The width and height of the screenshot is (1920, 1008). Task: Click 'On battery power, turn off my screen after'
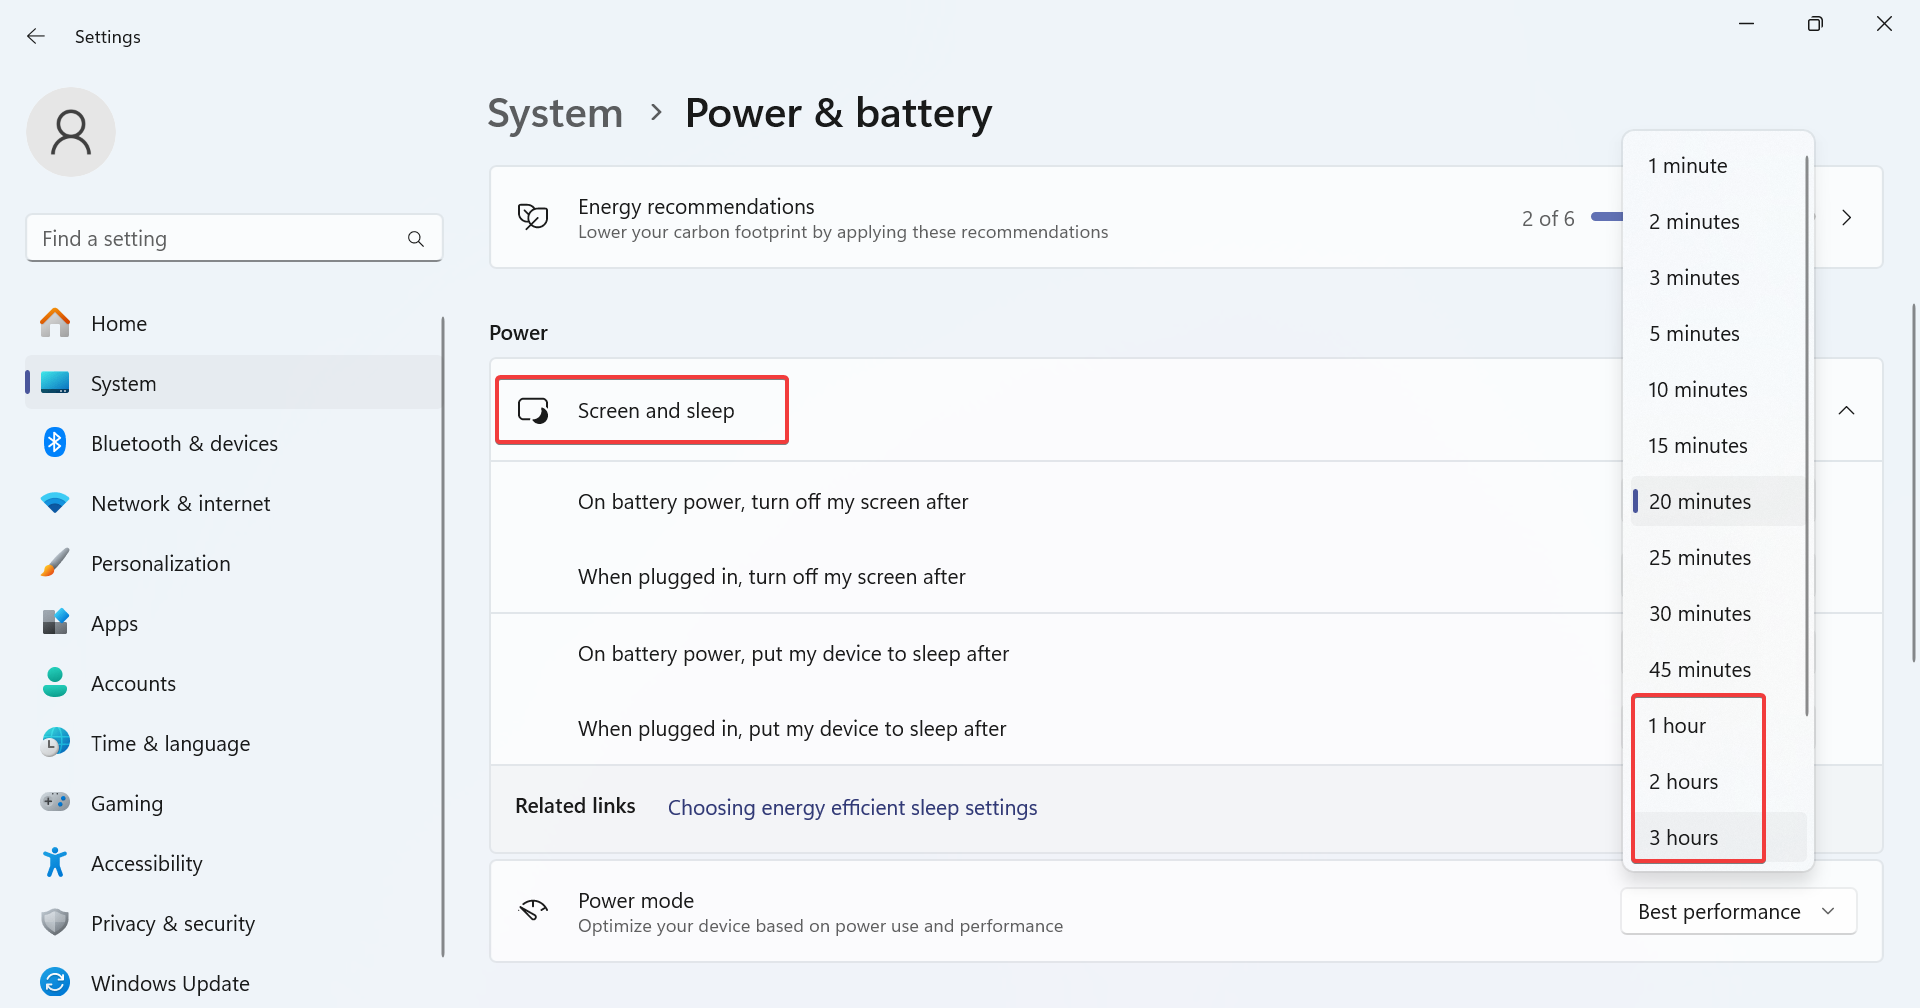(773, 502)
